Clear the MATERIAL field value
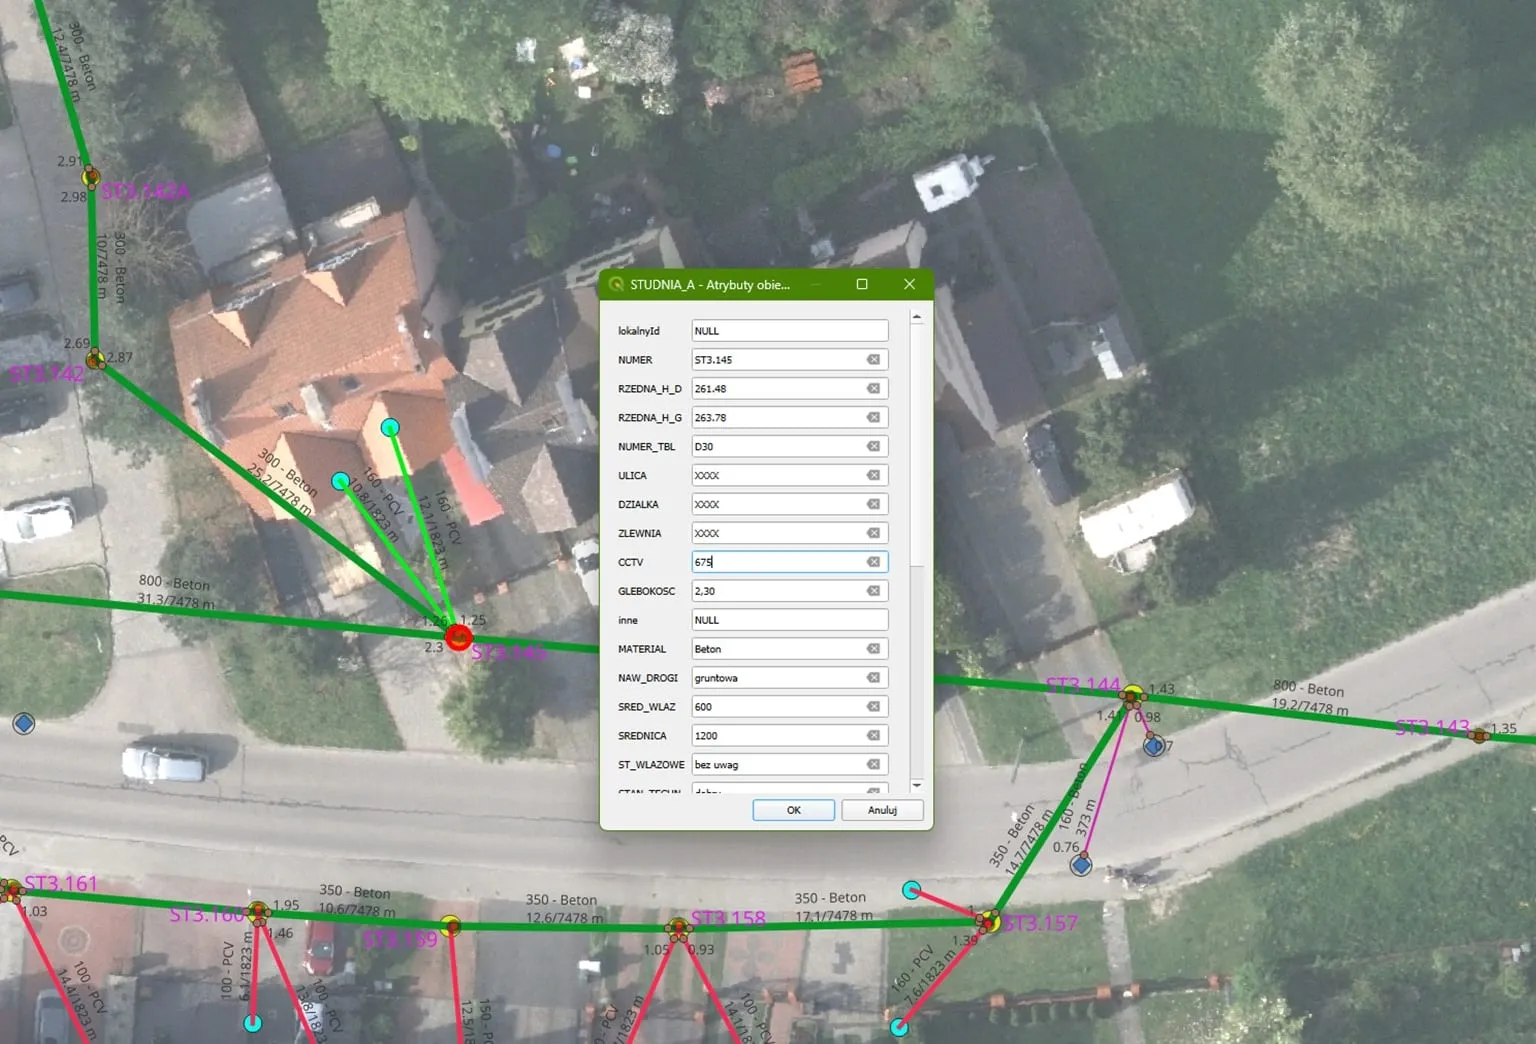The height and width of the screenshot is (1044, 1536). (x=873, y=650)
